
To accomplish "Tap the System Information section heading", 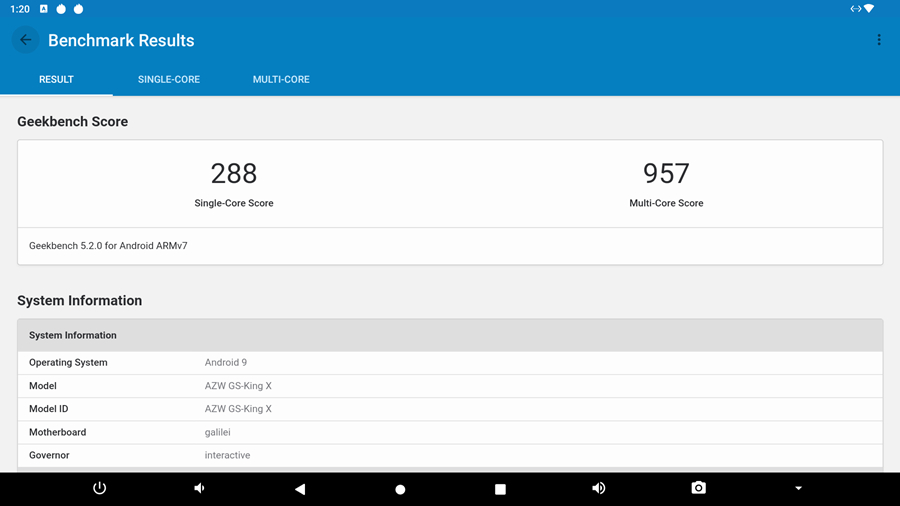I will 80,301.
